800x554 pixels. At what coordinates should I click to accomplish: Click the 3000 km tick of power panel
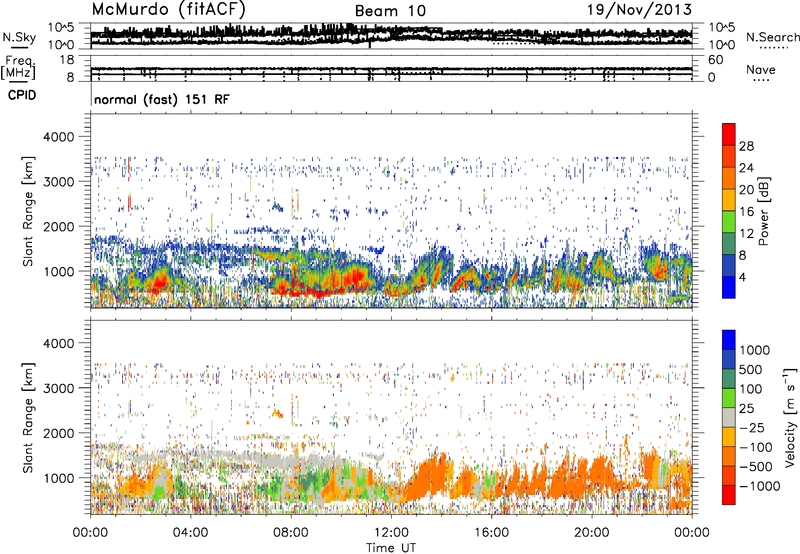[59, 182]
